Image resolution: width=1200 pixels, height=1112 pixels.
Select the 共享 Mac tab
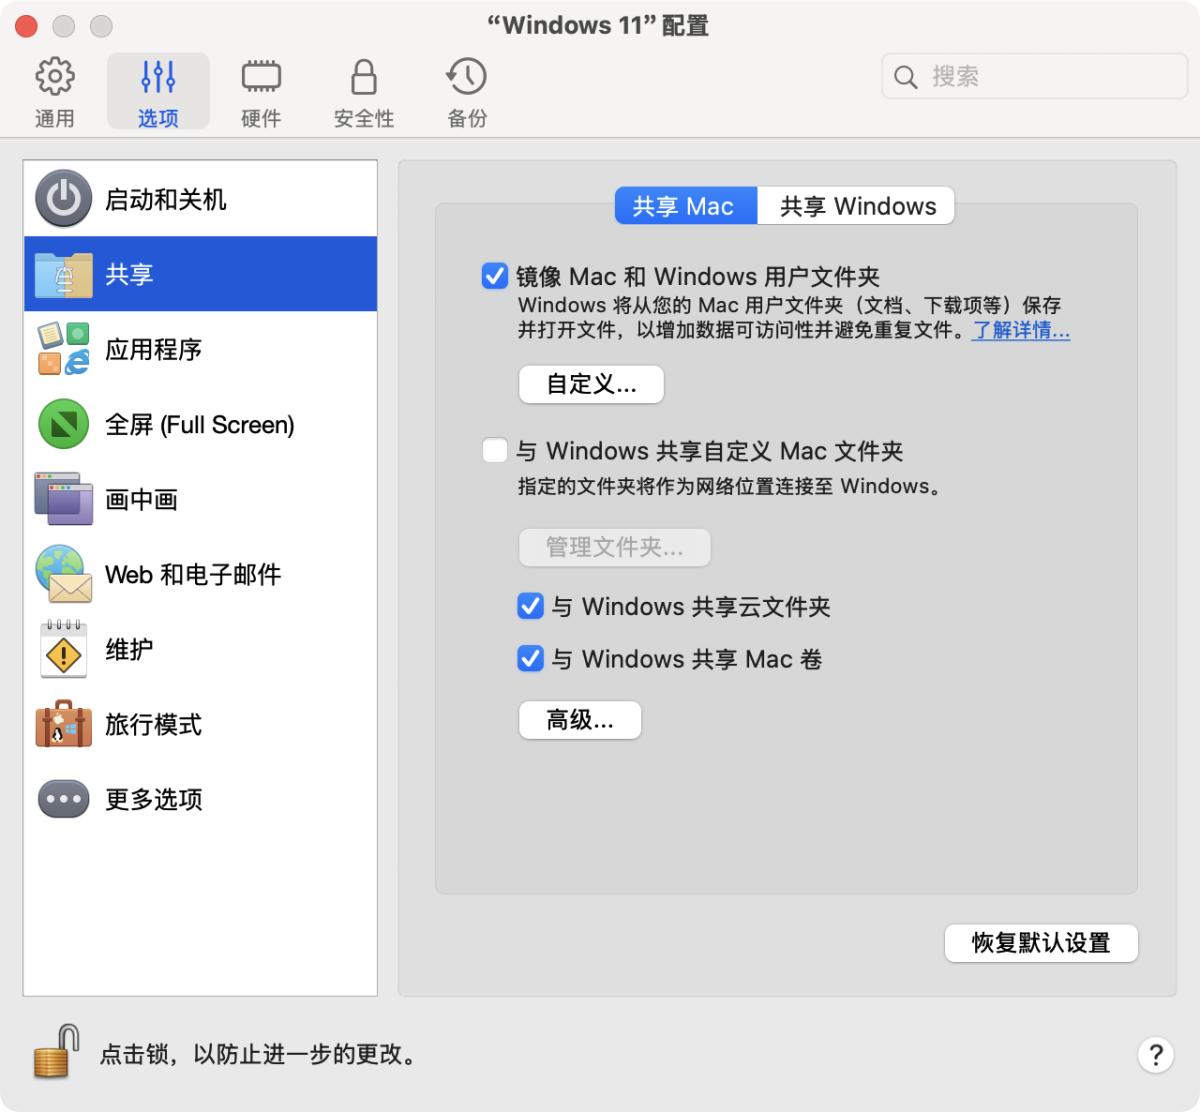tap(684, 206)
